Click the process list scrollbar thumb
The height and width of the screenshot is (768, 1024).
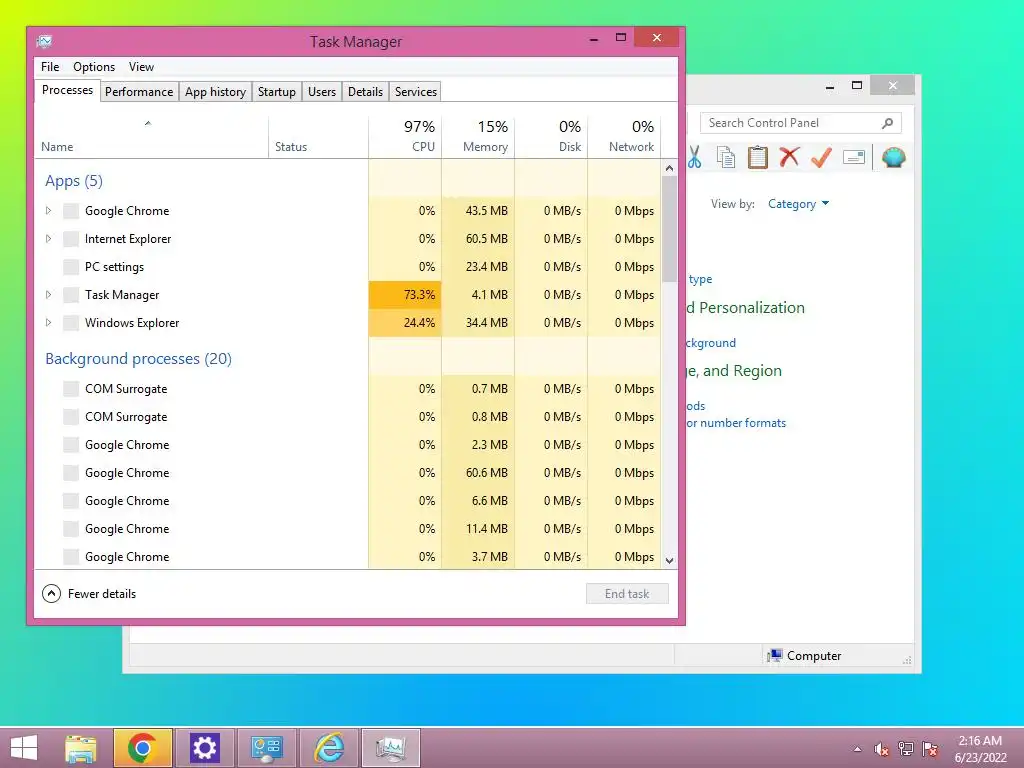point(669,229)
